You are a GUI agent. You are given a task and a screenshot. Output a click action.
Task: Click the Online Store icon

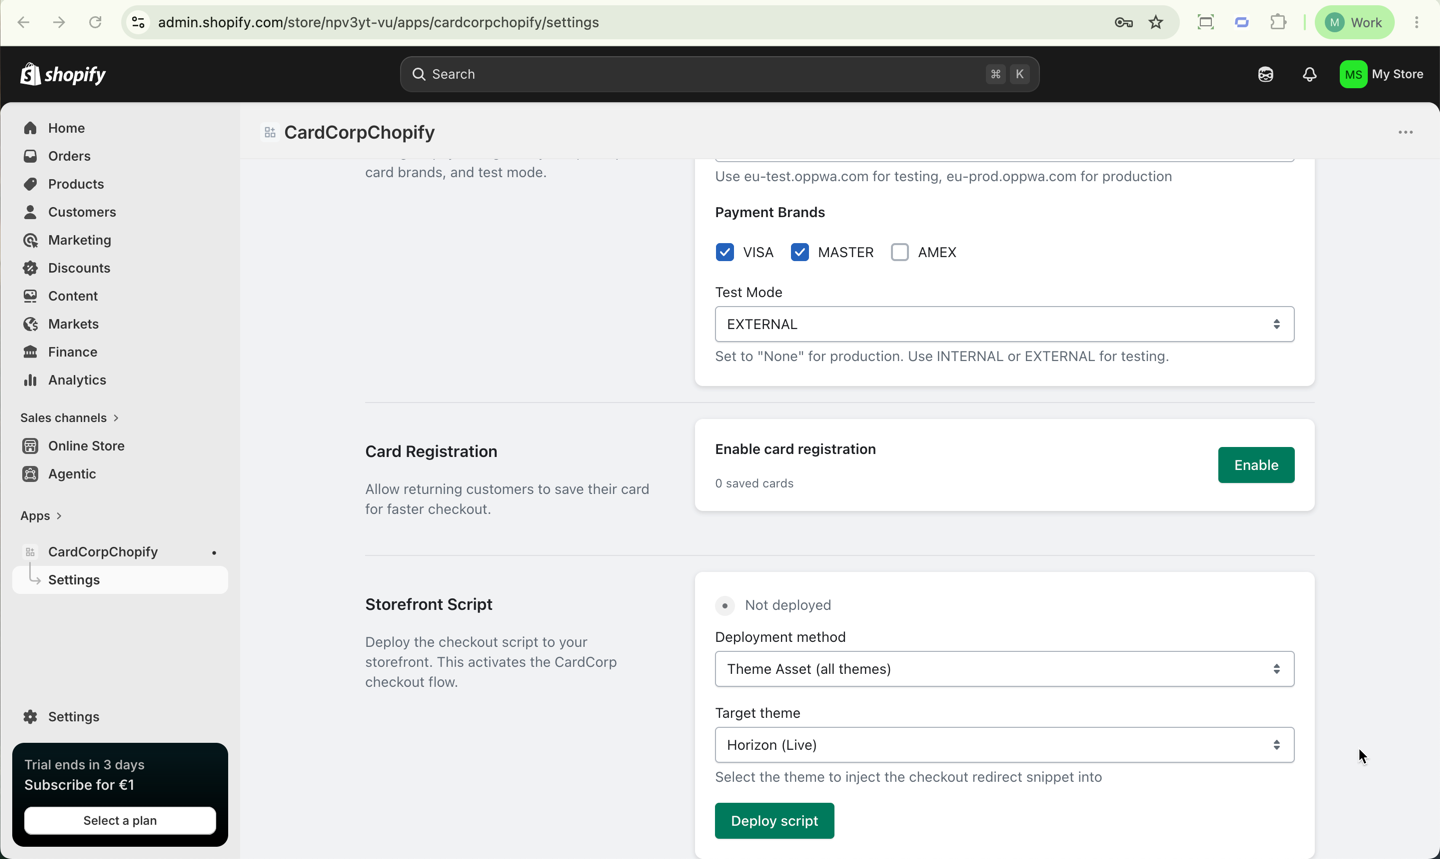[x=30, y=446]
